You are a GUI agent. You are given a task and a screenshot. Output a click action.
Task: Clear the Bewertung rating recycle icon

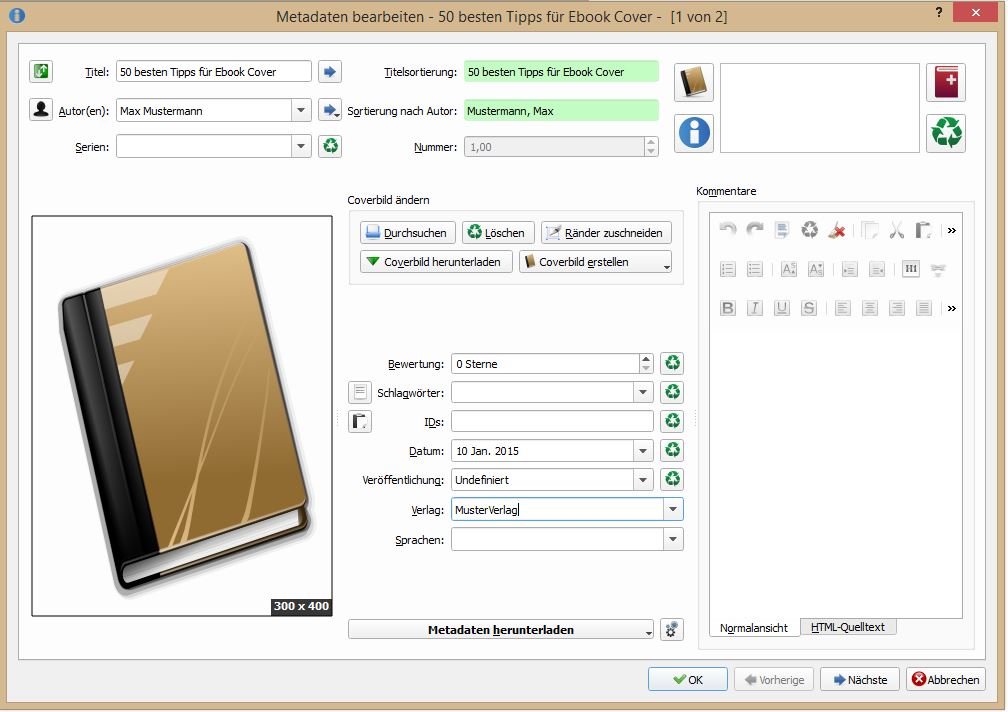coord(672,363)
